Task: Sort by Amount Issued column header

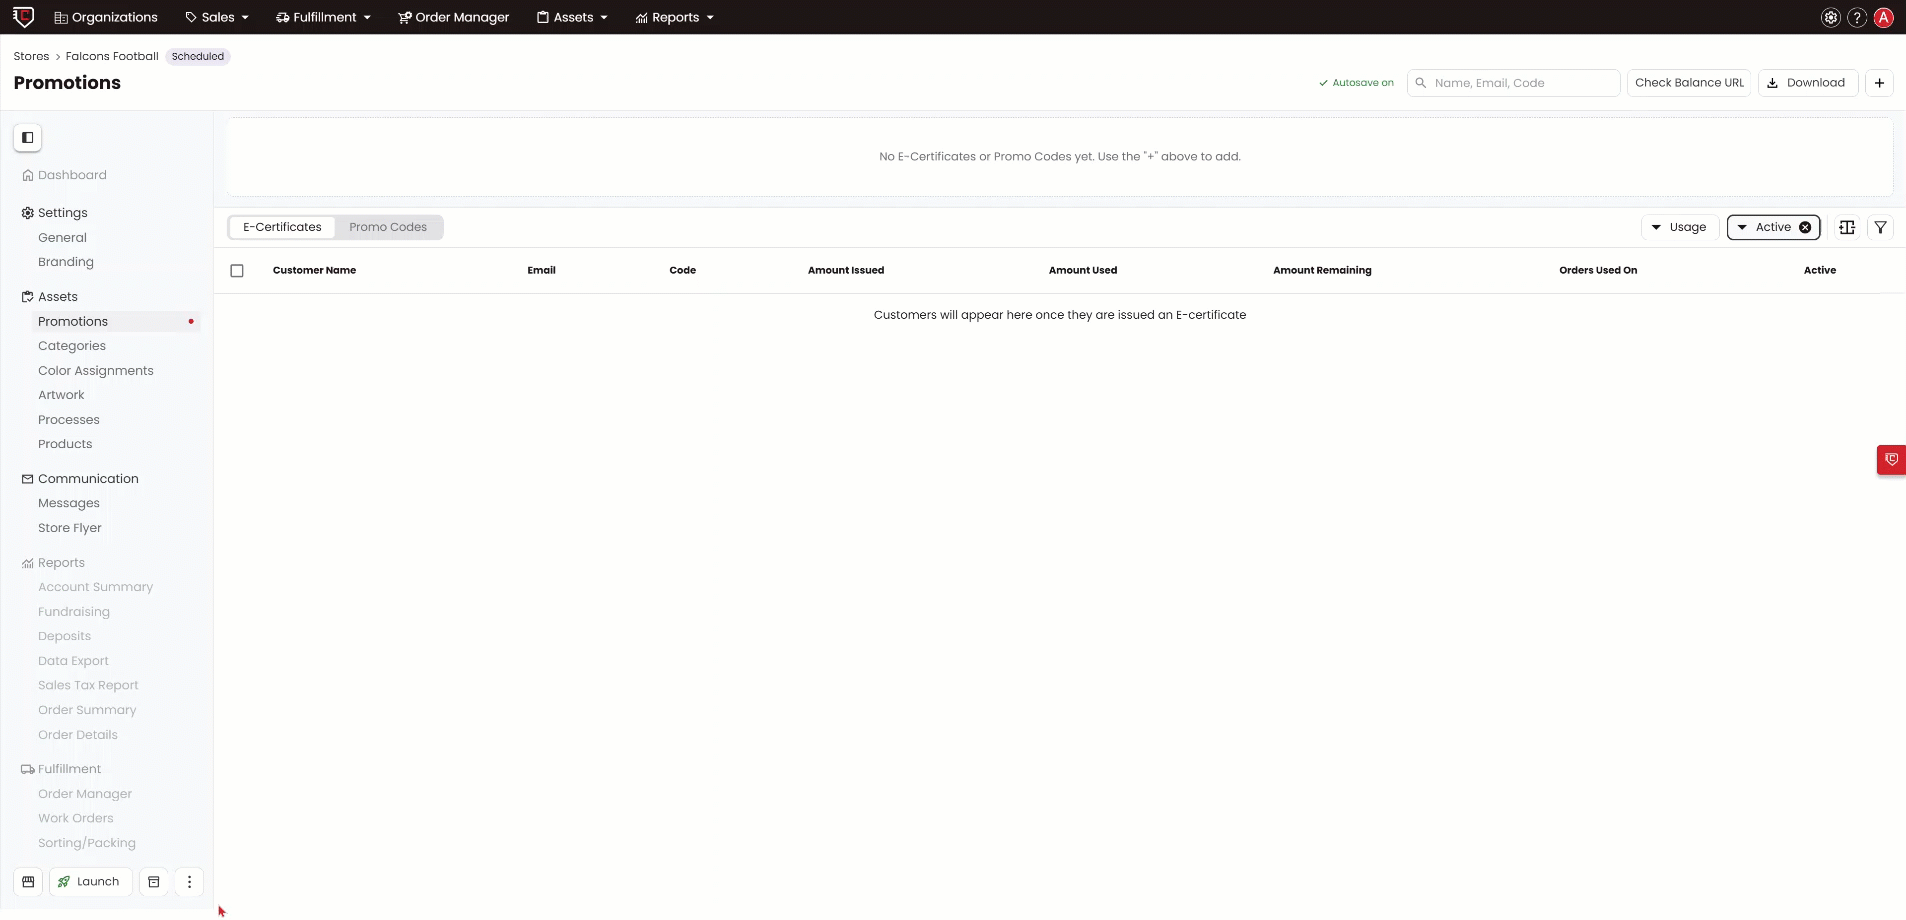Action: click(846, 270)
